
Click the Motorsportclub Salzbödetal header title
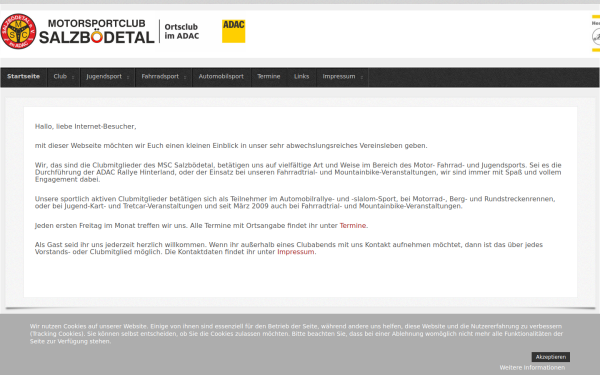pyautogui.click(x=97, y=32)
